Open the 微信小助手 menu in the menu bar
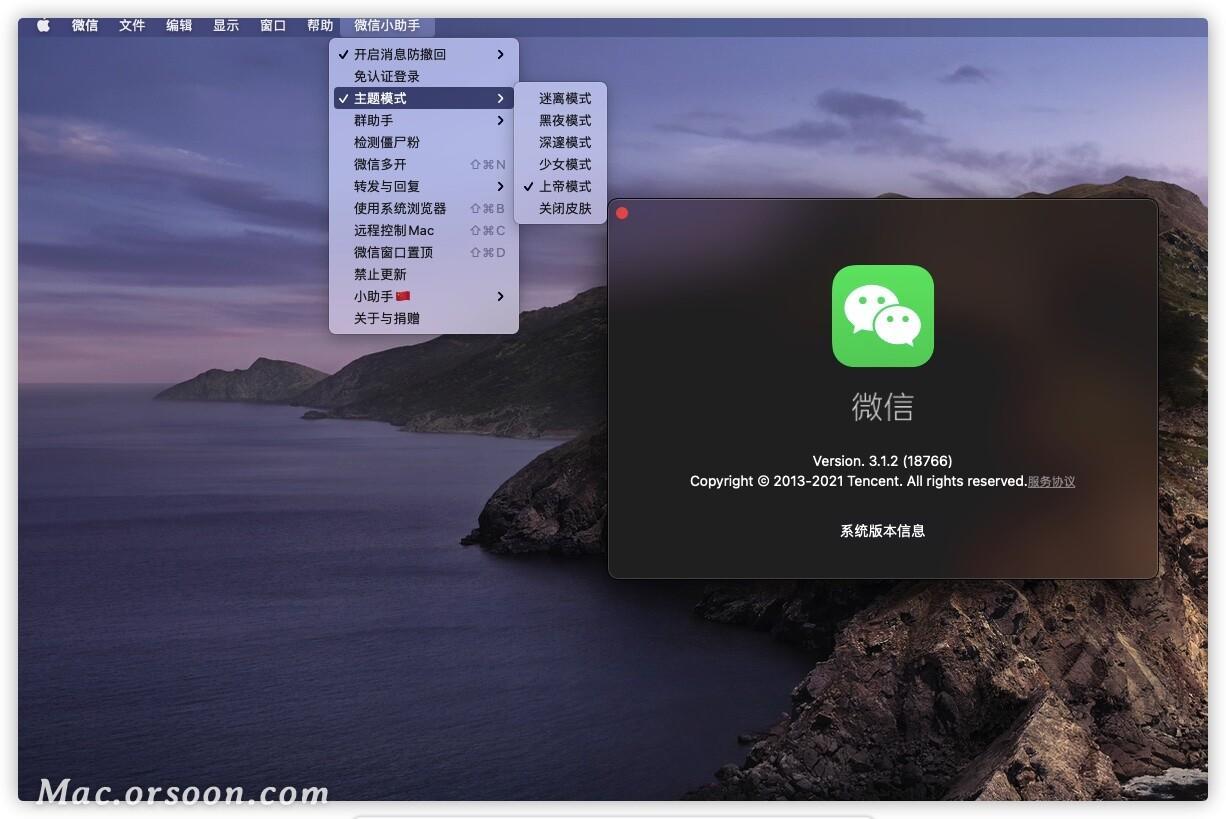1226x819 pixels. point(386,25)
